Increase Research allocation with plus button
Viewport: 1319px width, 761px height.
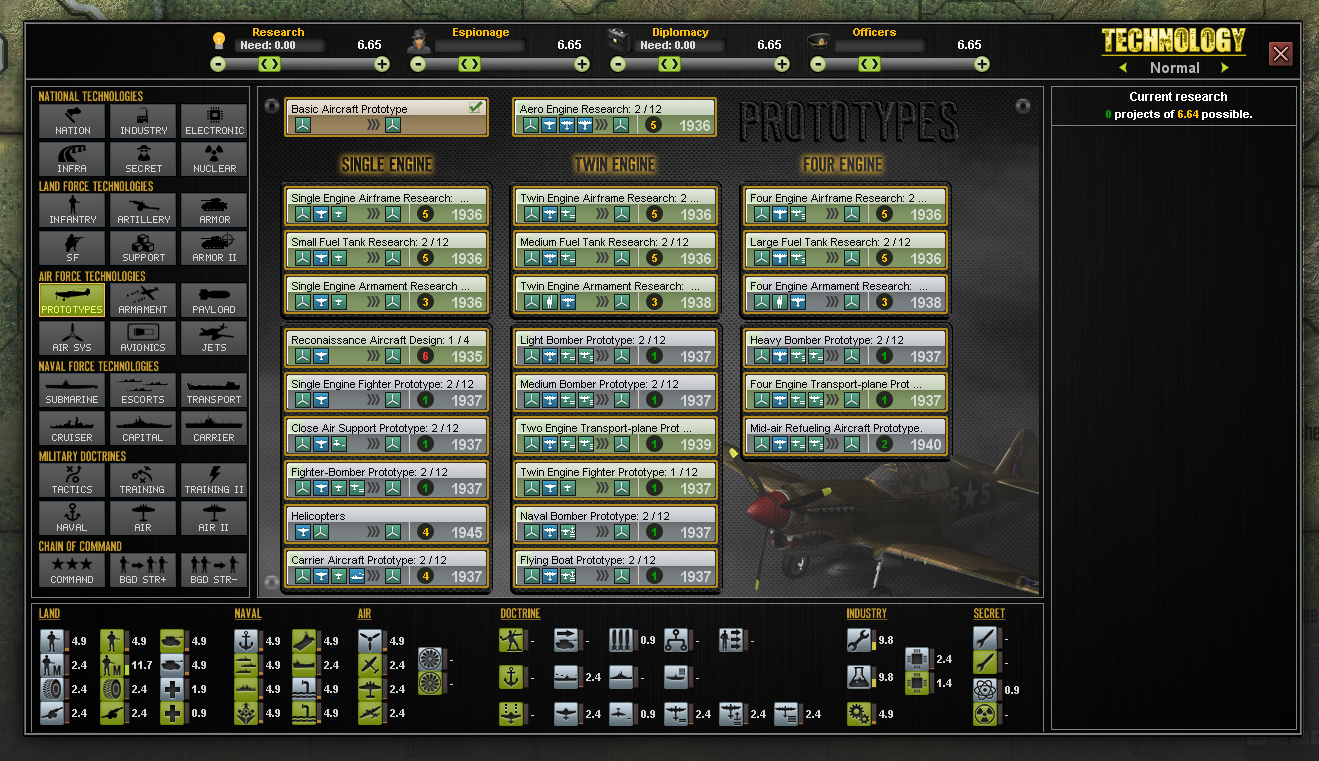point(382,64)
